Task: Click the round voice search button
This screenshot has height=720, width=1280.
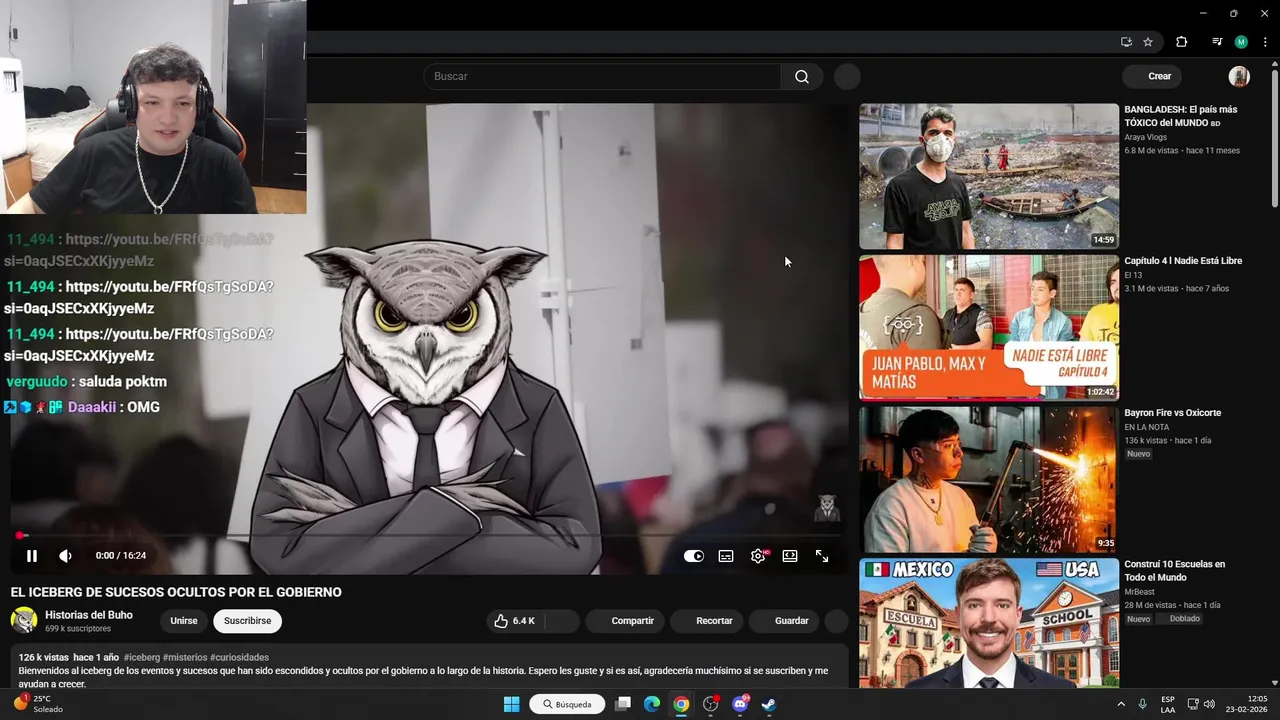Action: (847, 77)
